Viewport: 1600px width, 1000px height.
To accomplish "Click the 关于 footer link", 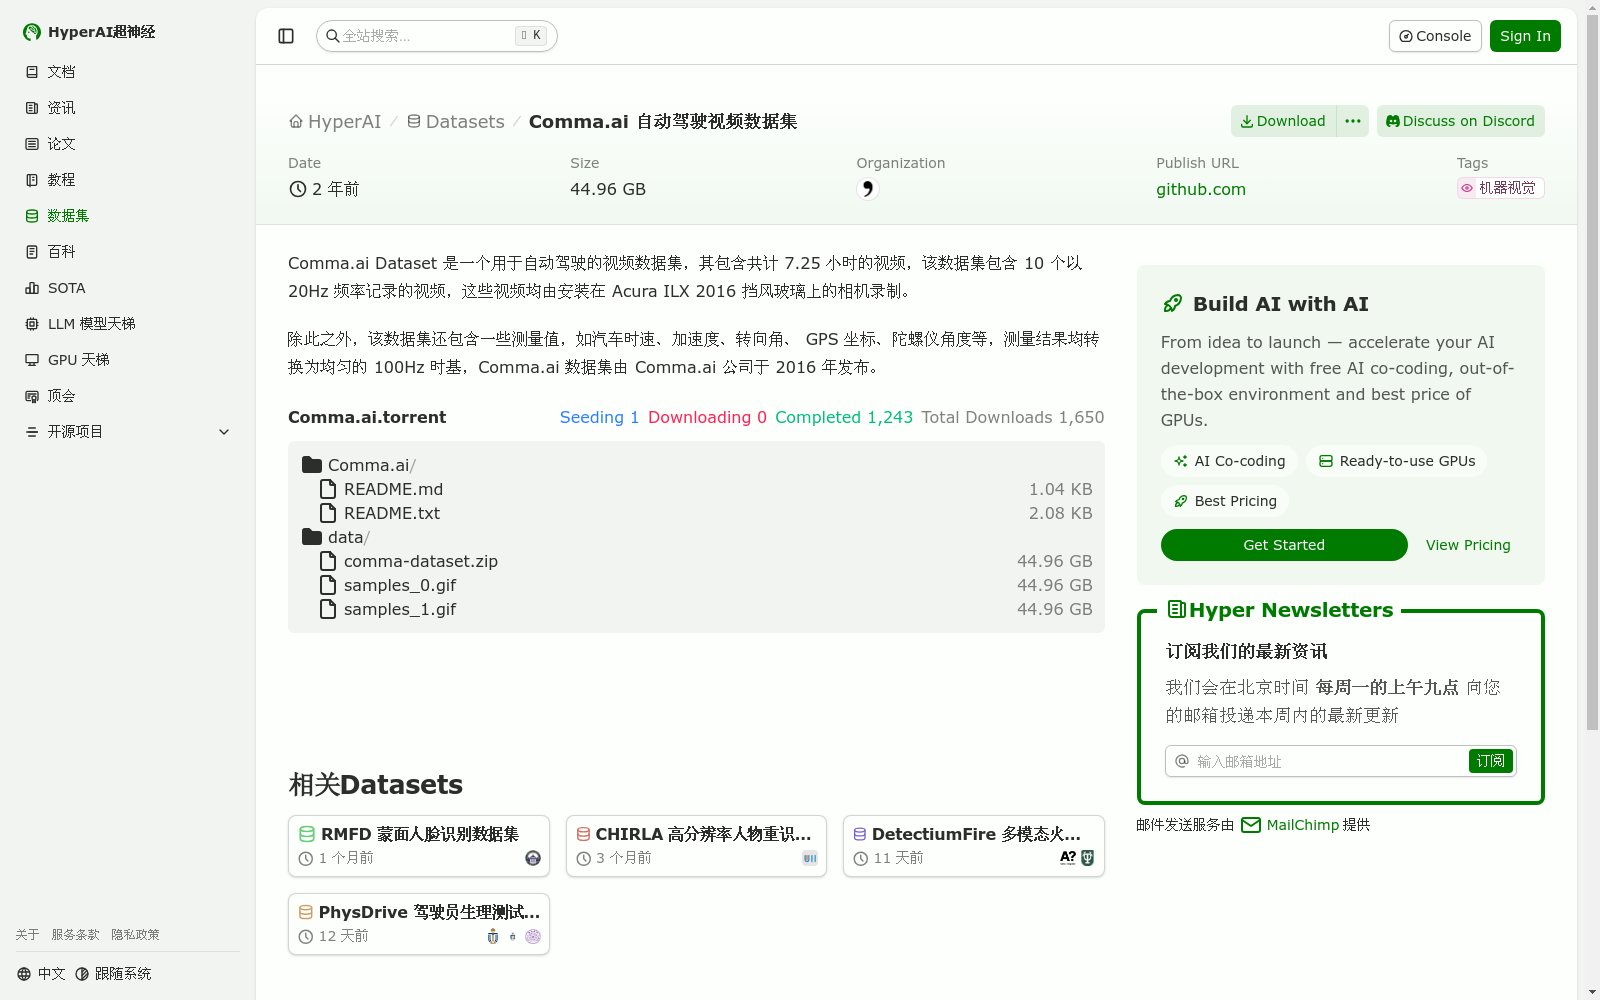I will (x=27, y=935).
